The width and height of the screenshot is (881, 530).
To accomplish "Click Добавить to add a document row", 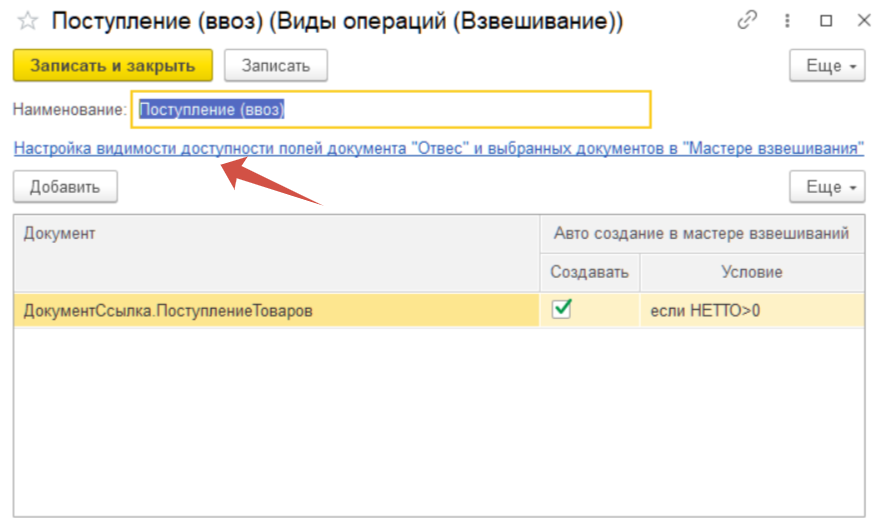I will [x=65, y=187].
